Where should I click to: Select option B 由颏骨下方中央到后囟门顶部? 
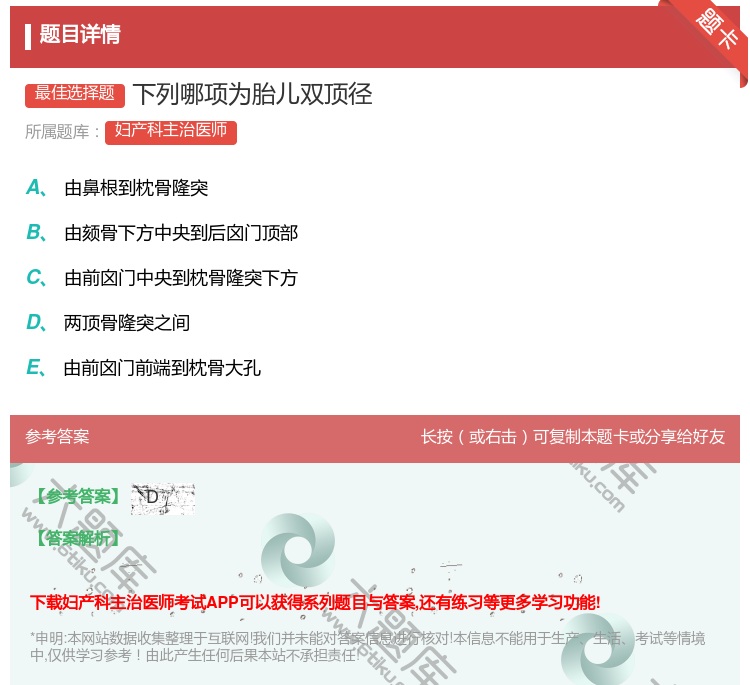coord(162,233)
